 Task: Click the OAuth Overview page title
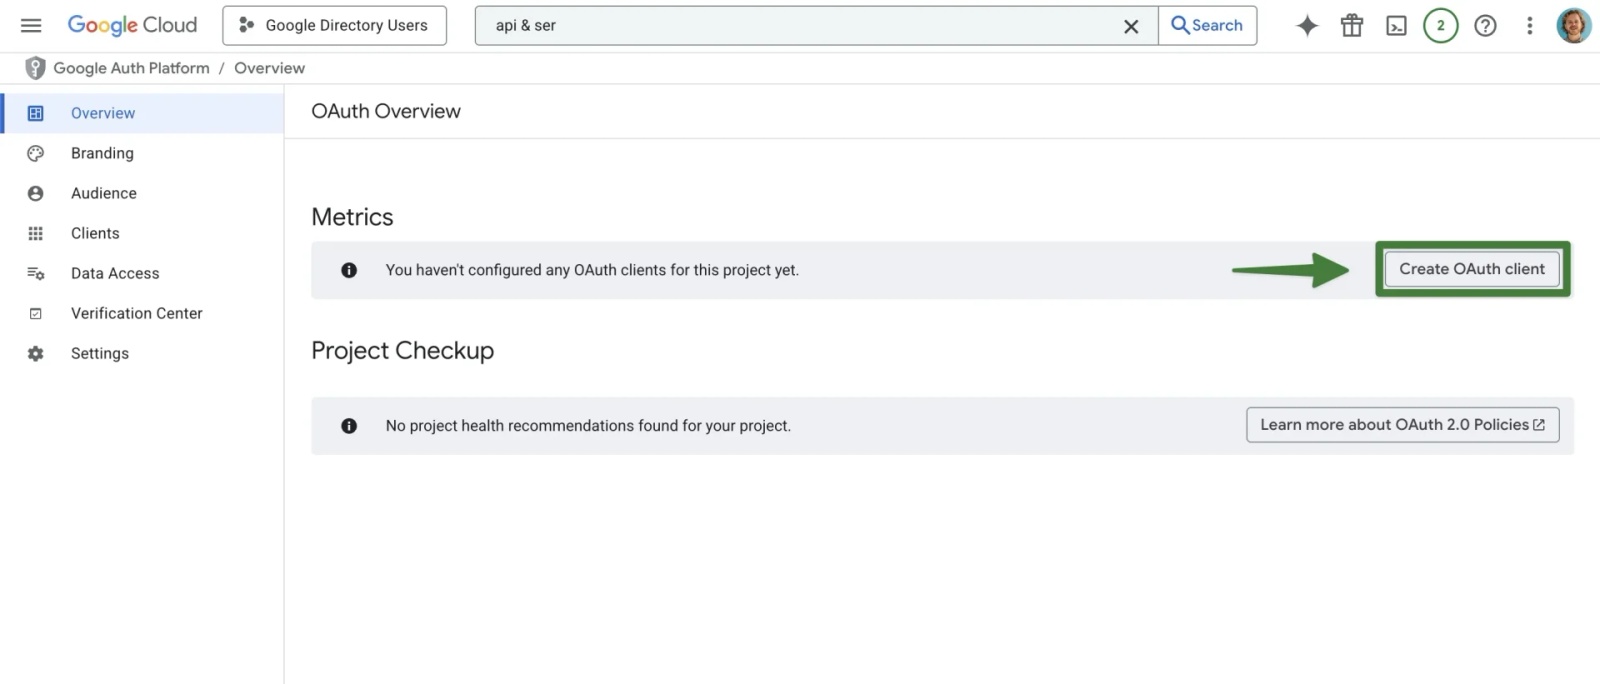point(386,111)
